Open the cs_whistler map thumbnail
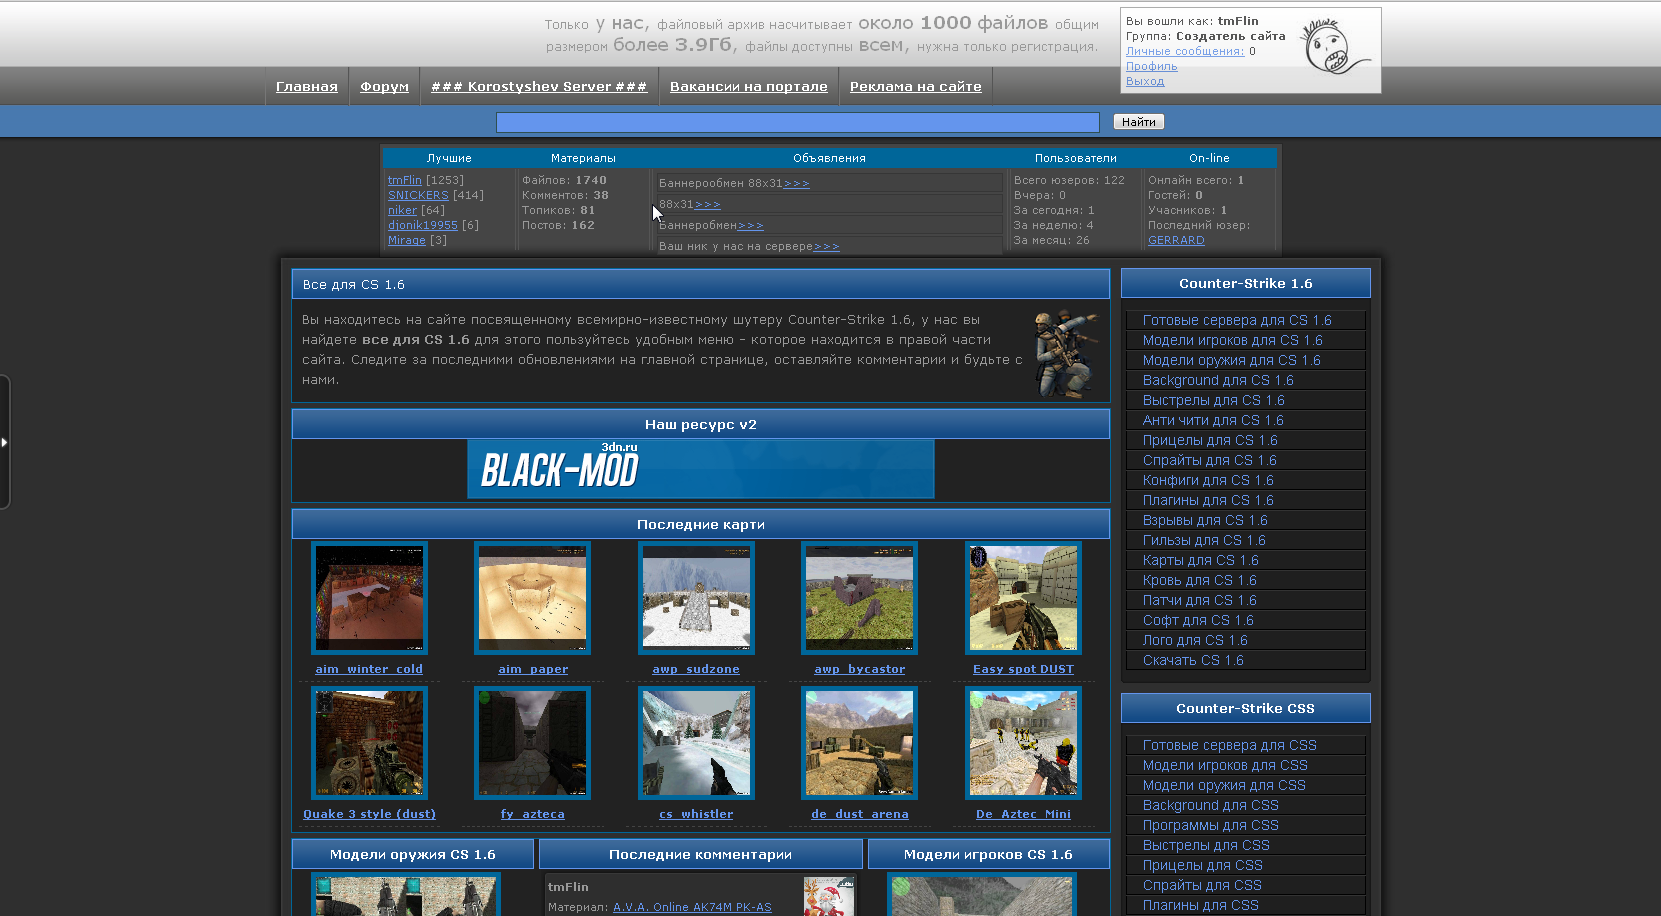1661x916 pixels. 696,742
